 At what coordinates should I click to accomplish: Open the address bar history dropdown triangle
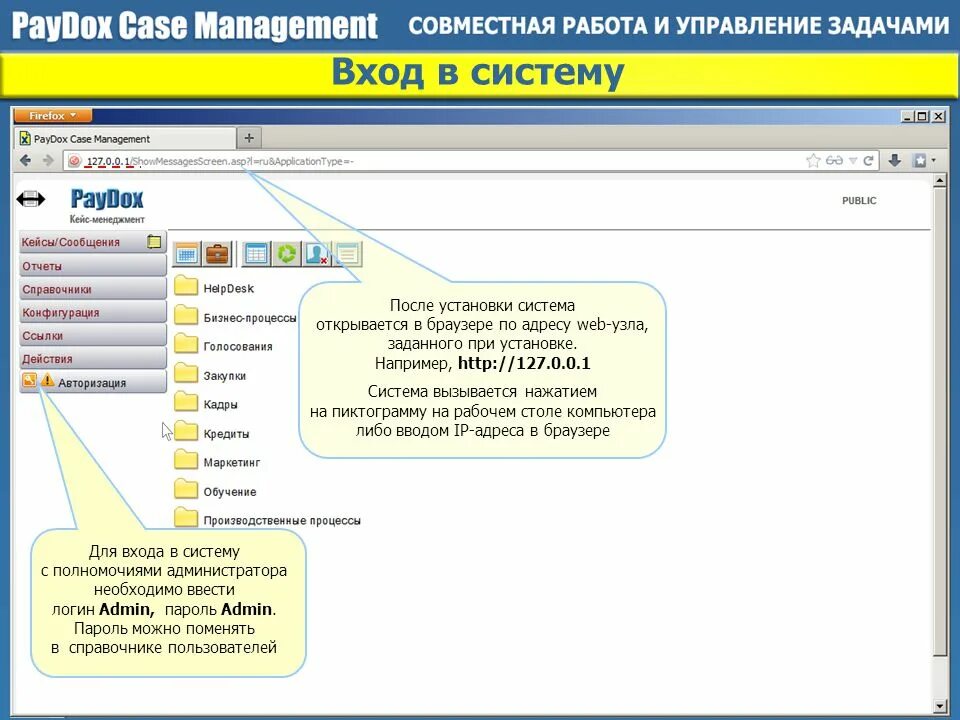coord(852,161)
